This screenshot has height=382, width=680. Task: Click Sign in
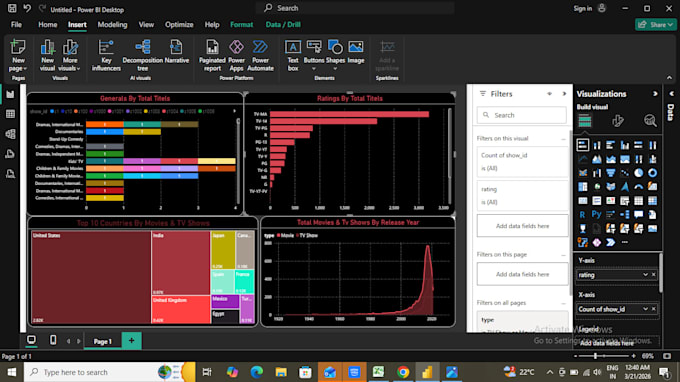tap(582, 8)
